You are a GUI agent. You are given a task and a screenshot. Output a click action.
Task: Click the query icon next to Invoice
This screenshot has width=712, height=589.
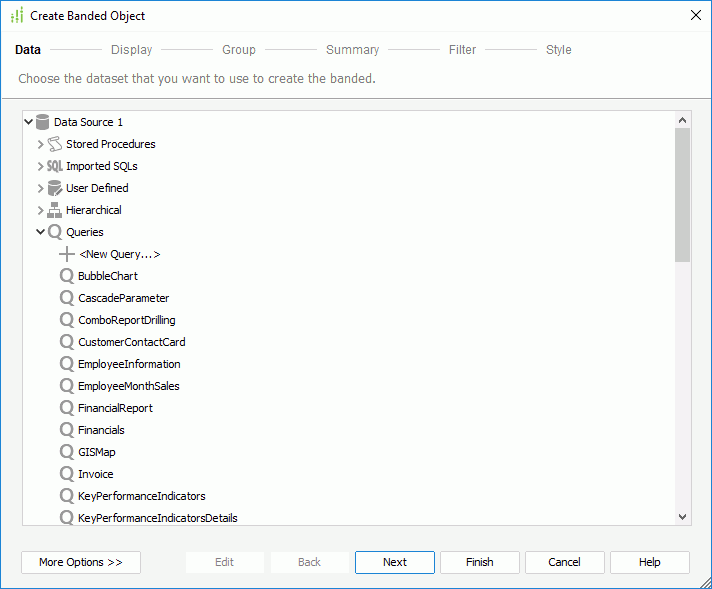(x=67, y=474)
